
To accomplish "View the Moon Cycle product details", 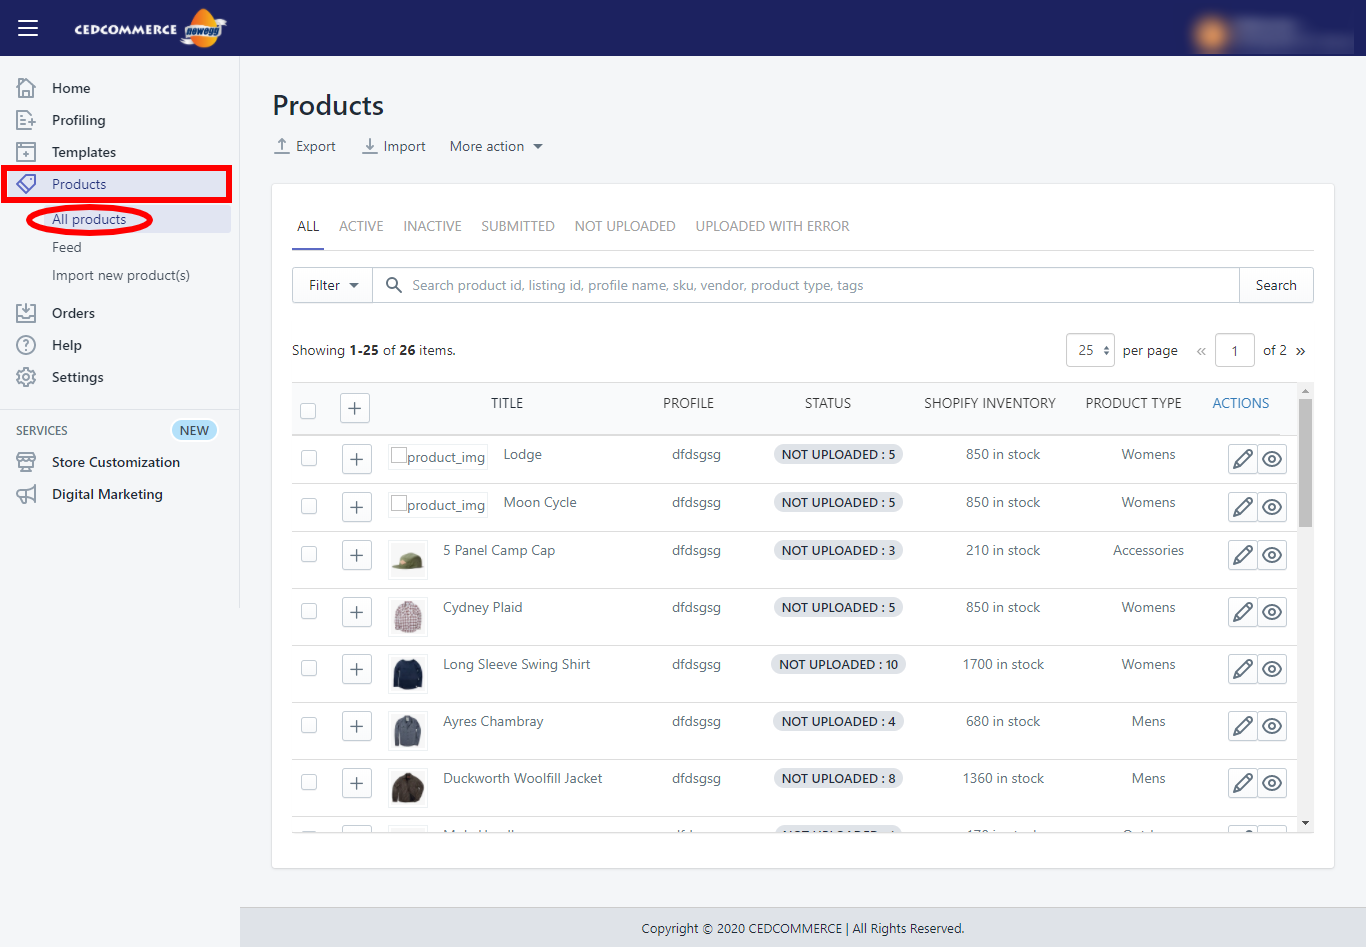I will pos(1272,507).
